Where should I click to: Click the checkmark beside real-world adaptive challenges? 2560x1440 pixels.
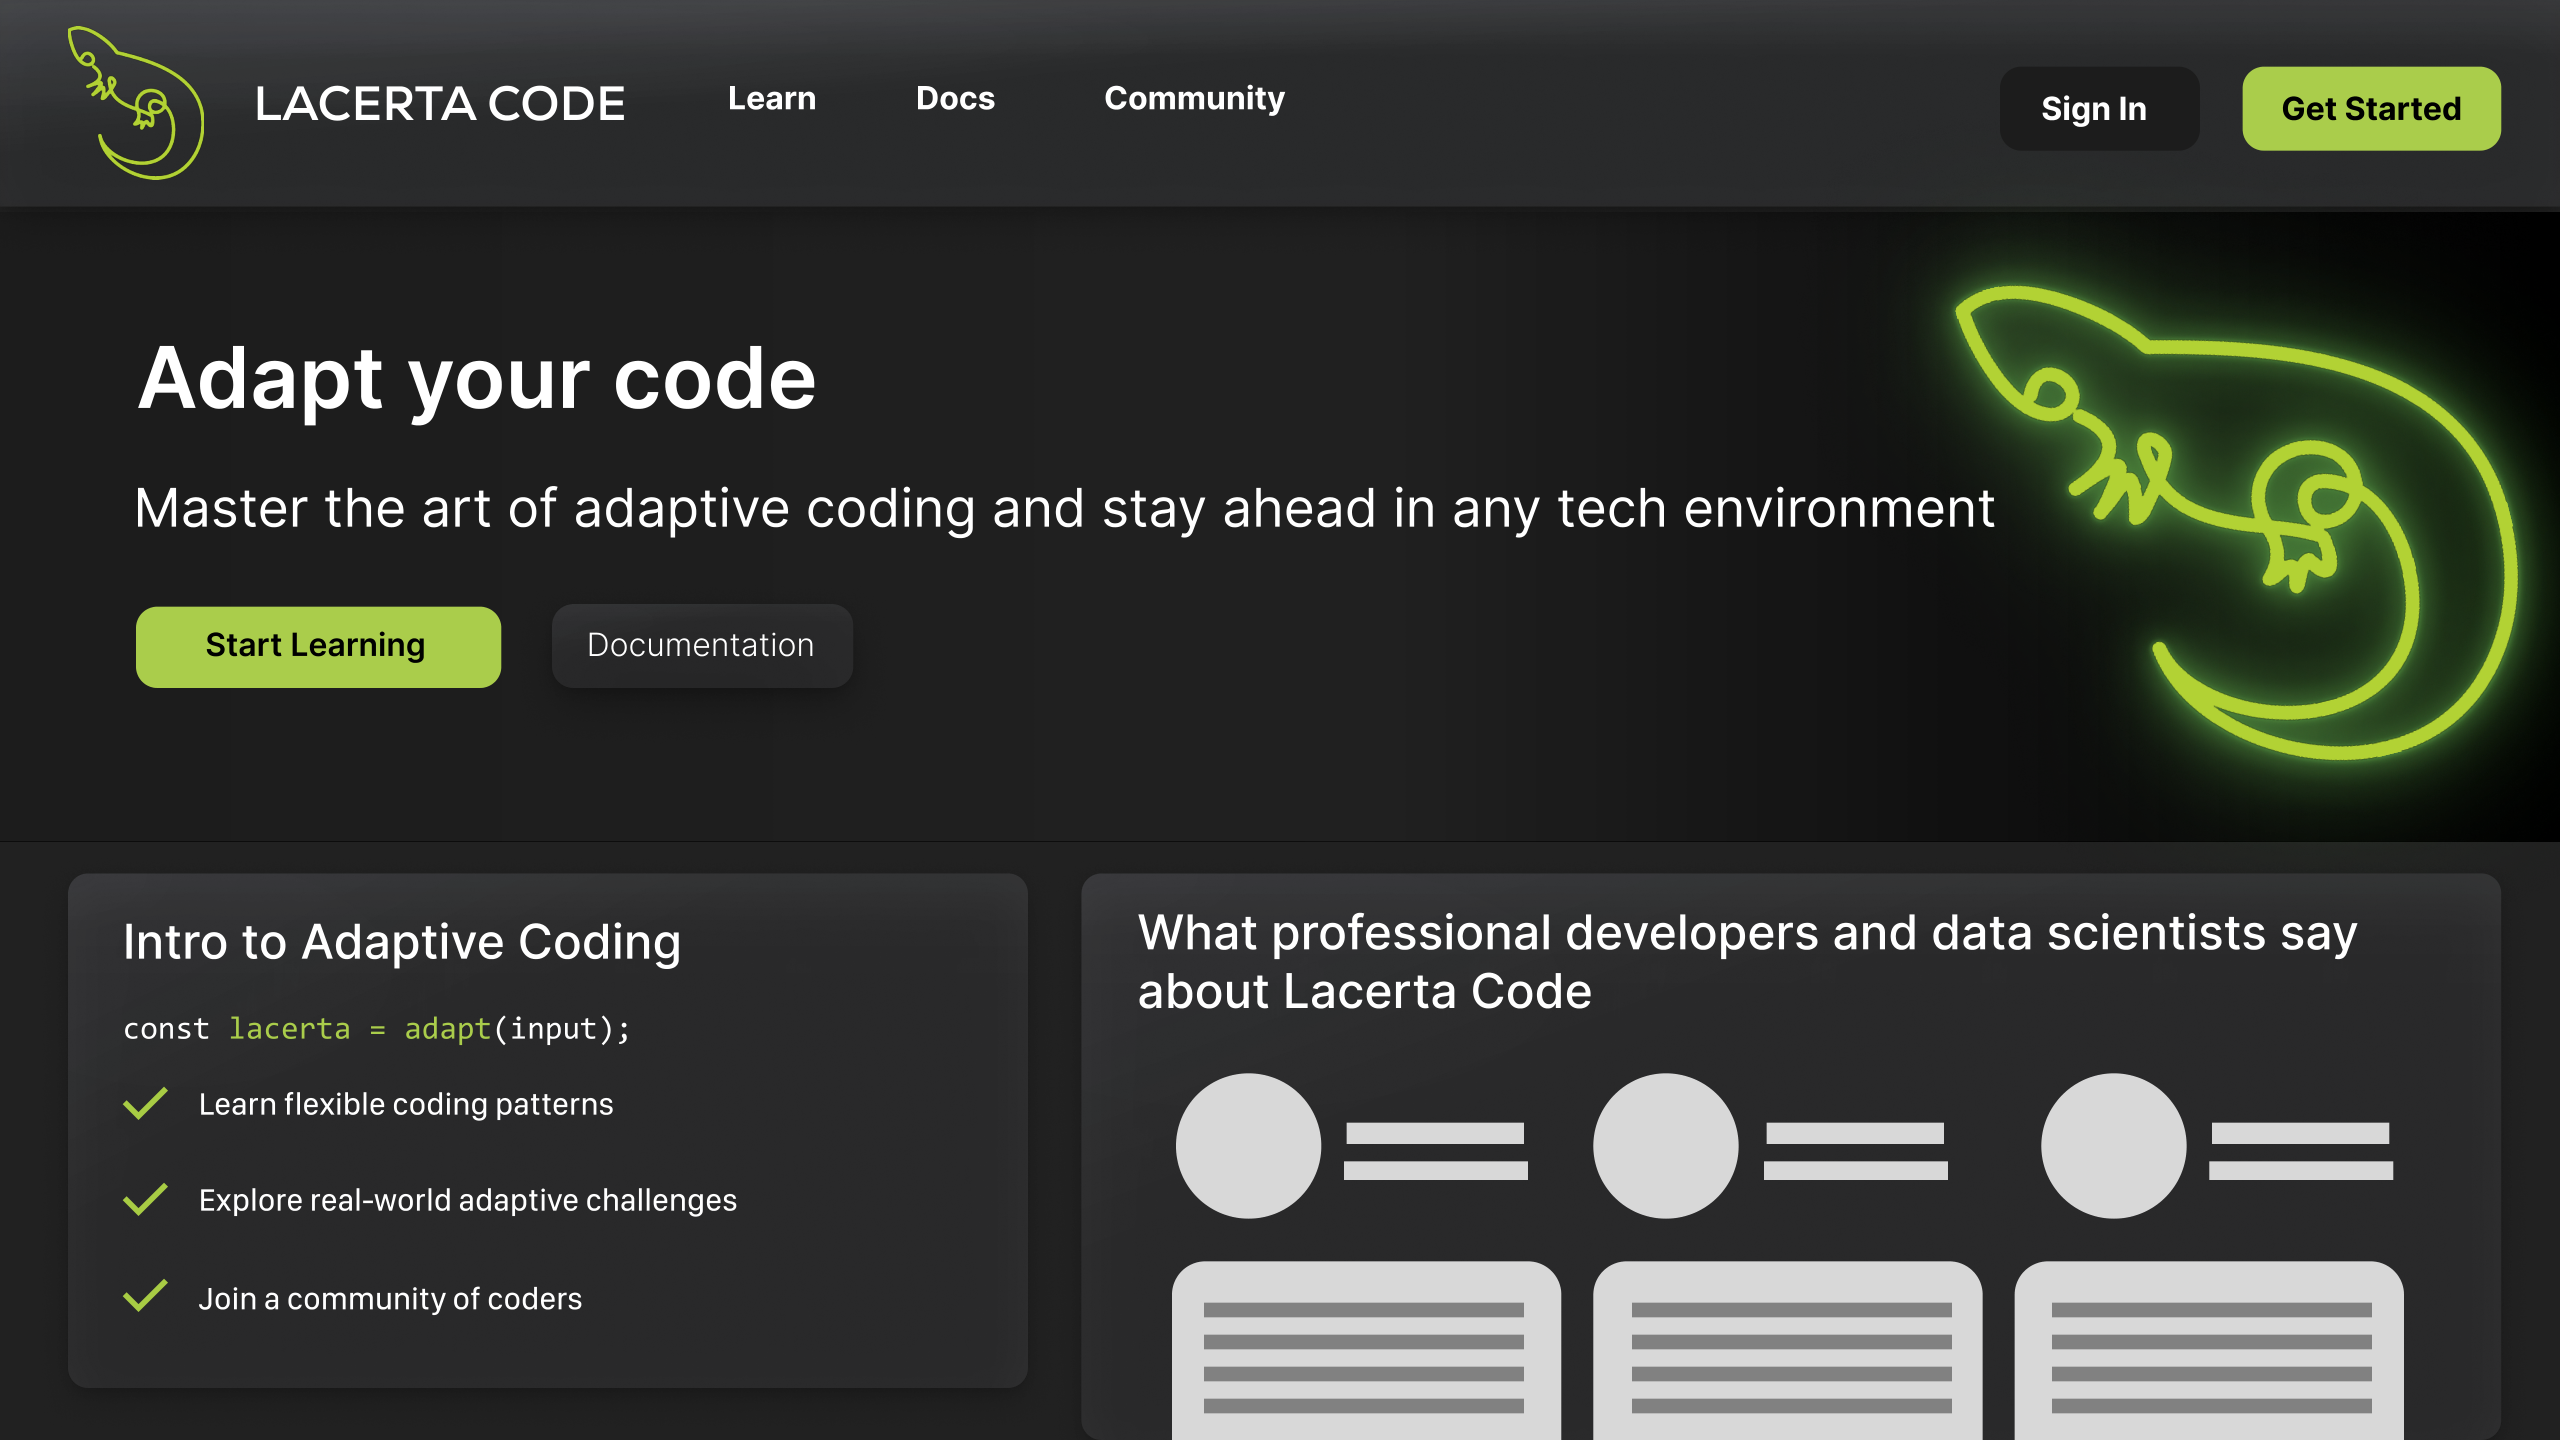(144, 1200)
